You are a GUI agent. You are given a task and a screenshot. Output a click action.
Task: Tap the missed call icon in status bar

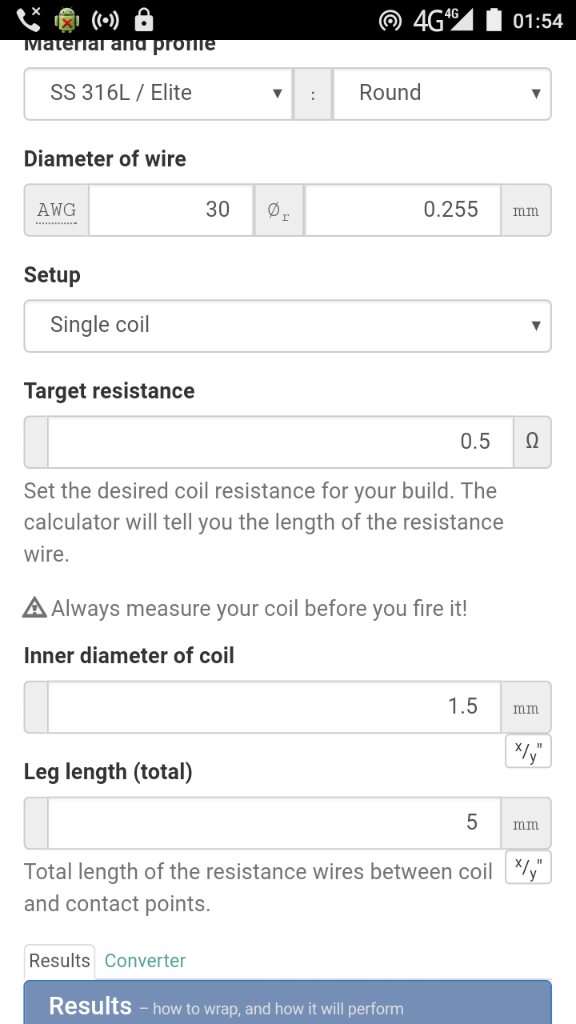pos(29,20)
